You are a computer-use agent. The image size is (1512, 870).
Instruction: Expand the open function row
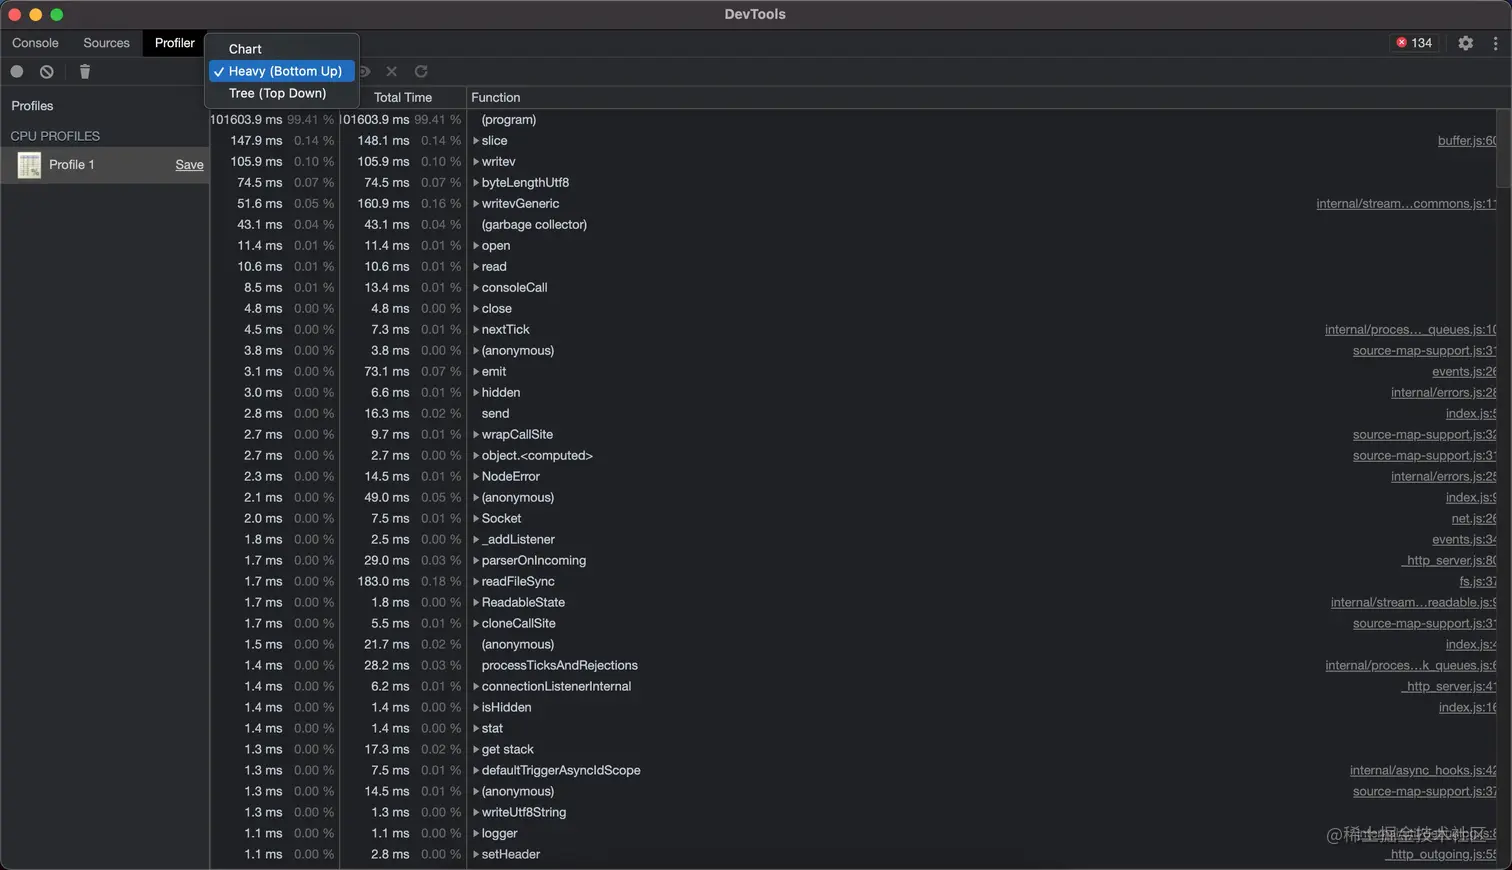476,246
